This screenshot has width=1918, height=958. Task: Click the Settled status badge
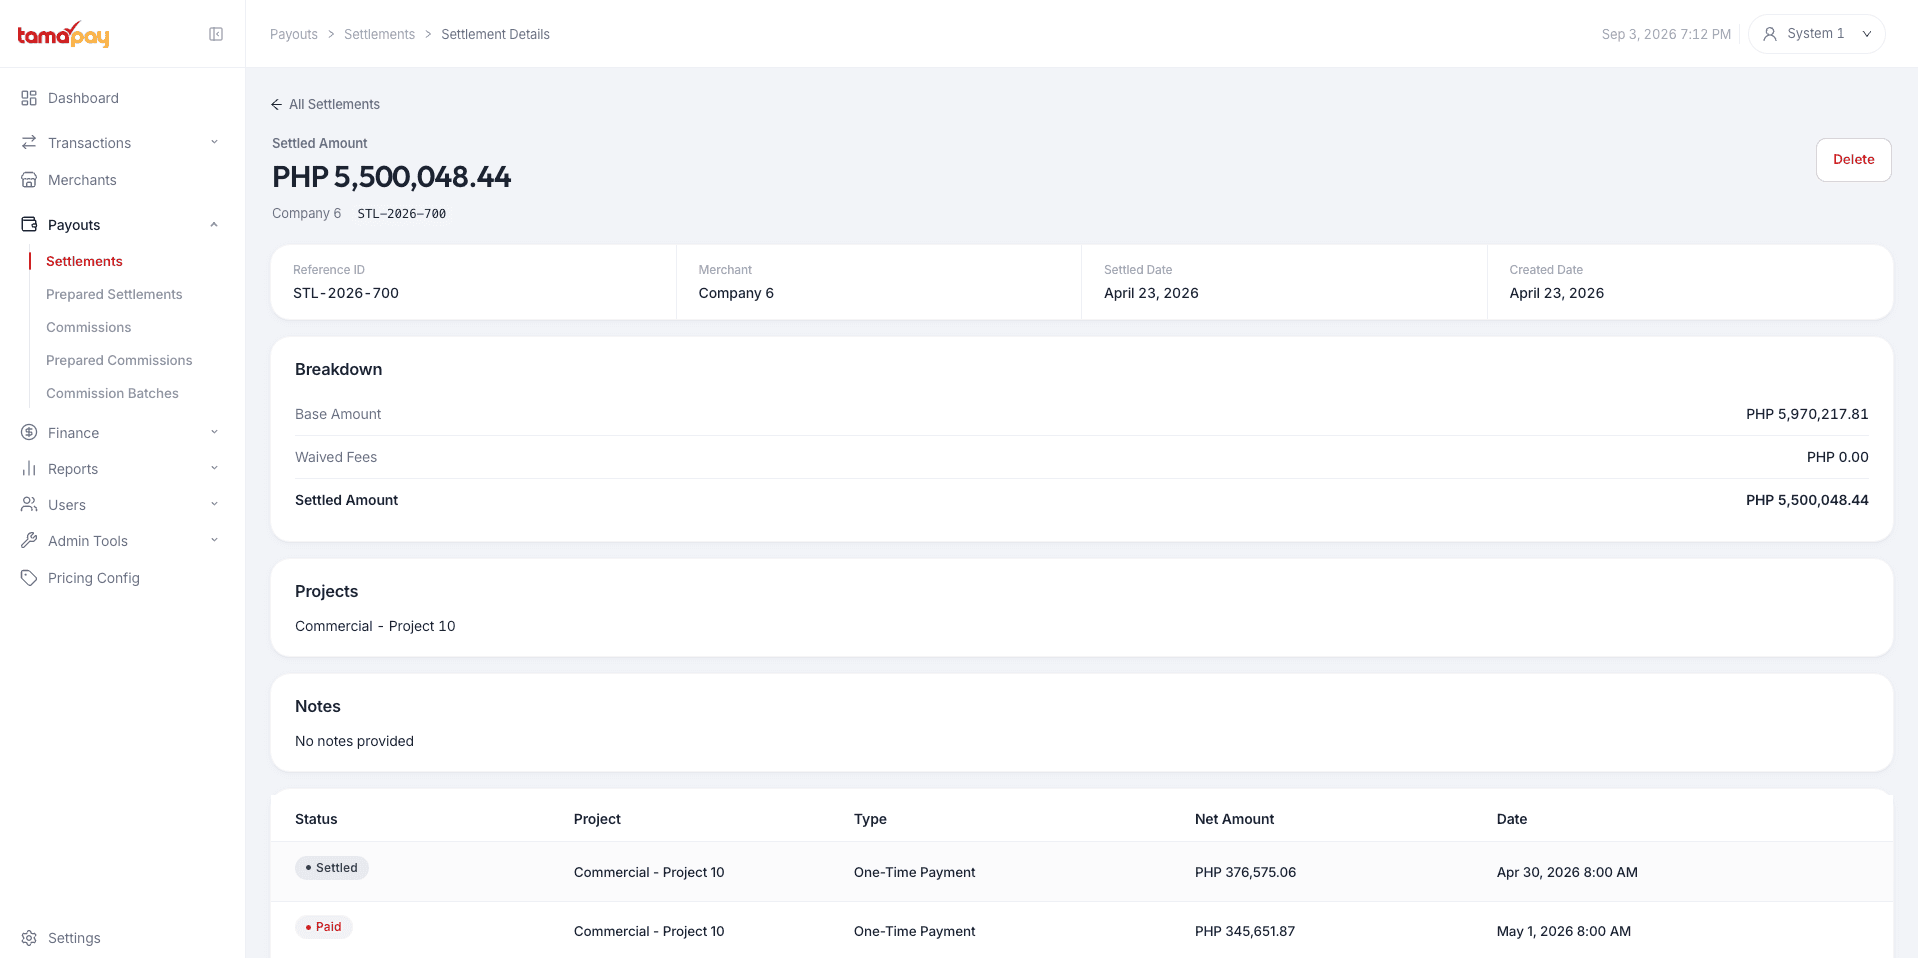331,868
